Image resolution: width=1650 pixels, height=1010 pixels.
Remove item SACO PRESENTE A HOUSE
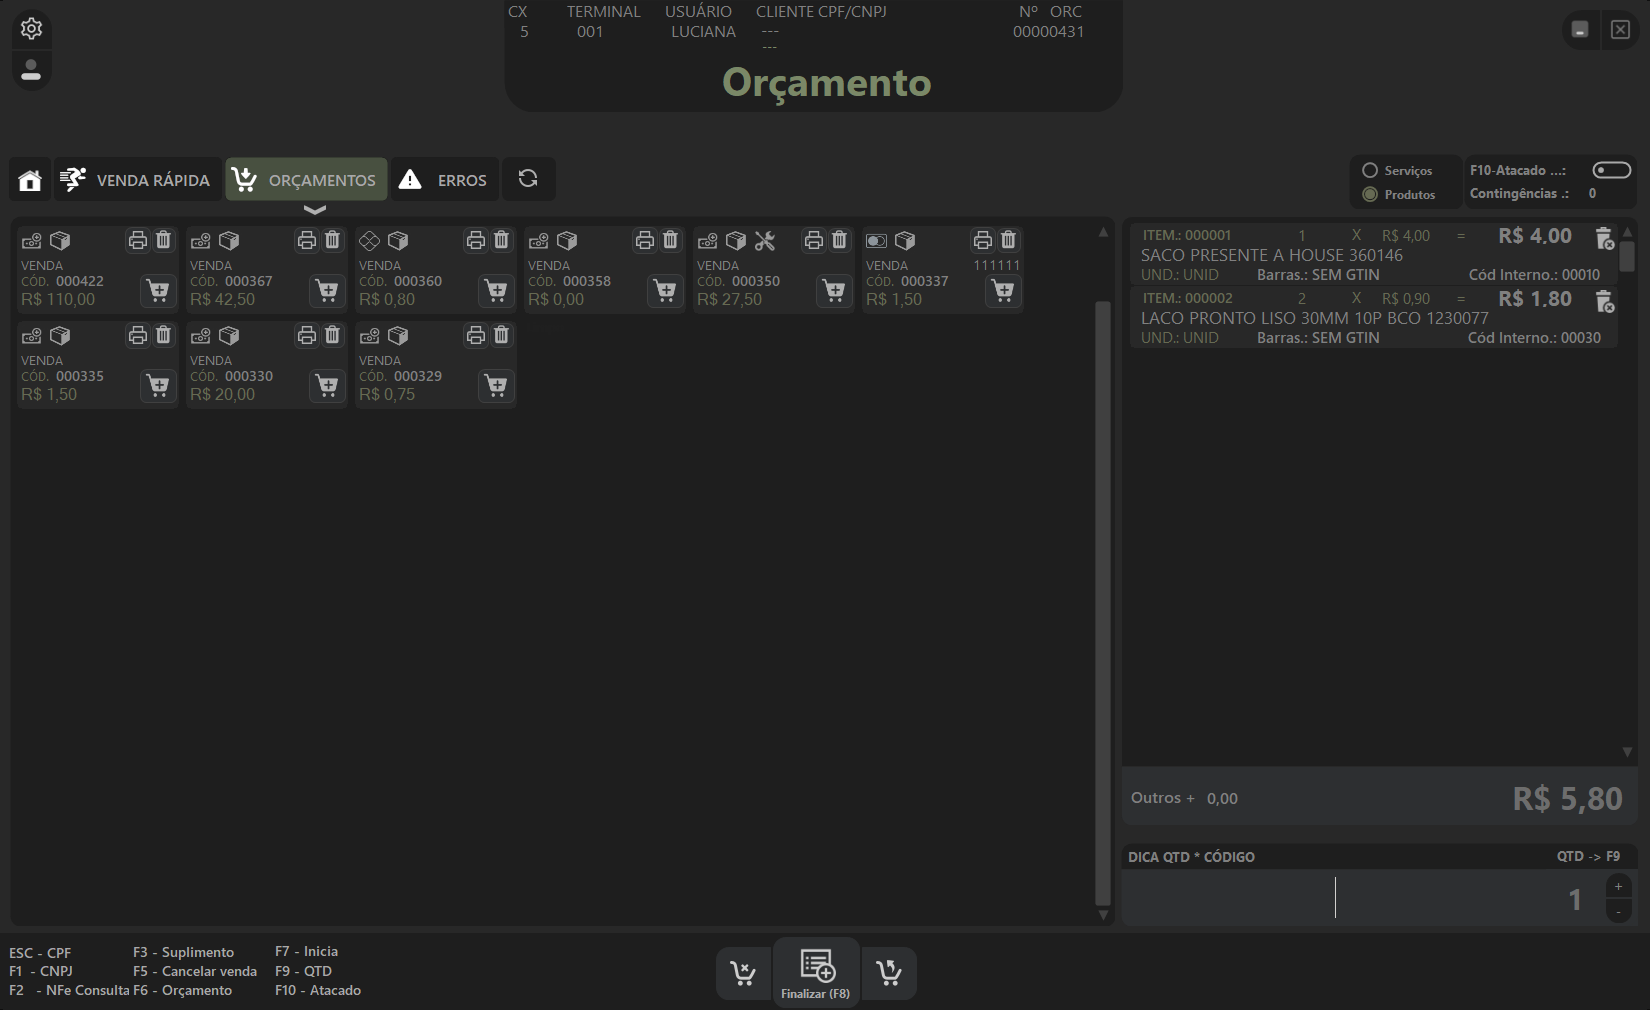coord(1604,238)
